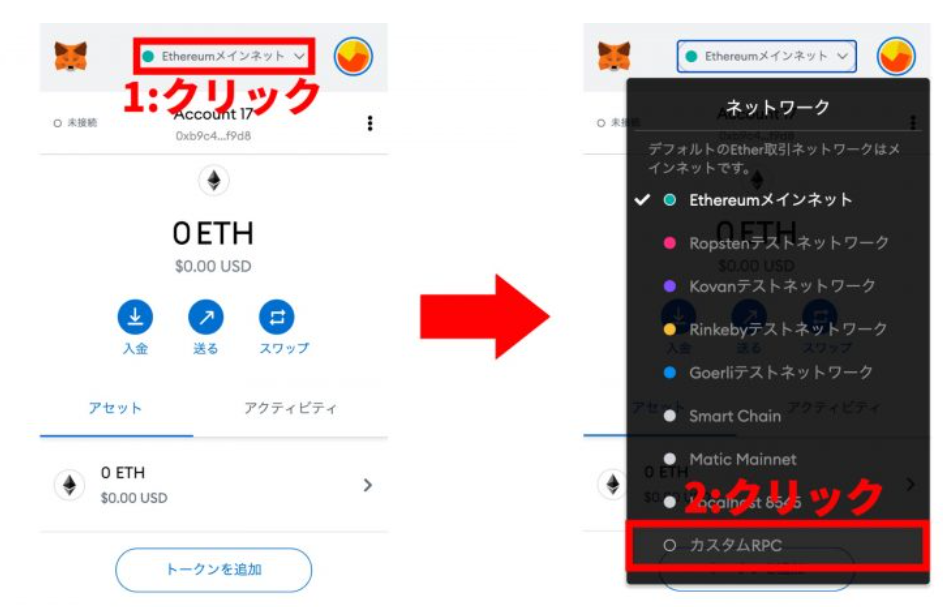Viewport: 943px width, 607px height.
Task: Select Goerliテストネットワーク network
Action: point(768,372)
